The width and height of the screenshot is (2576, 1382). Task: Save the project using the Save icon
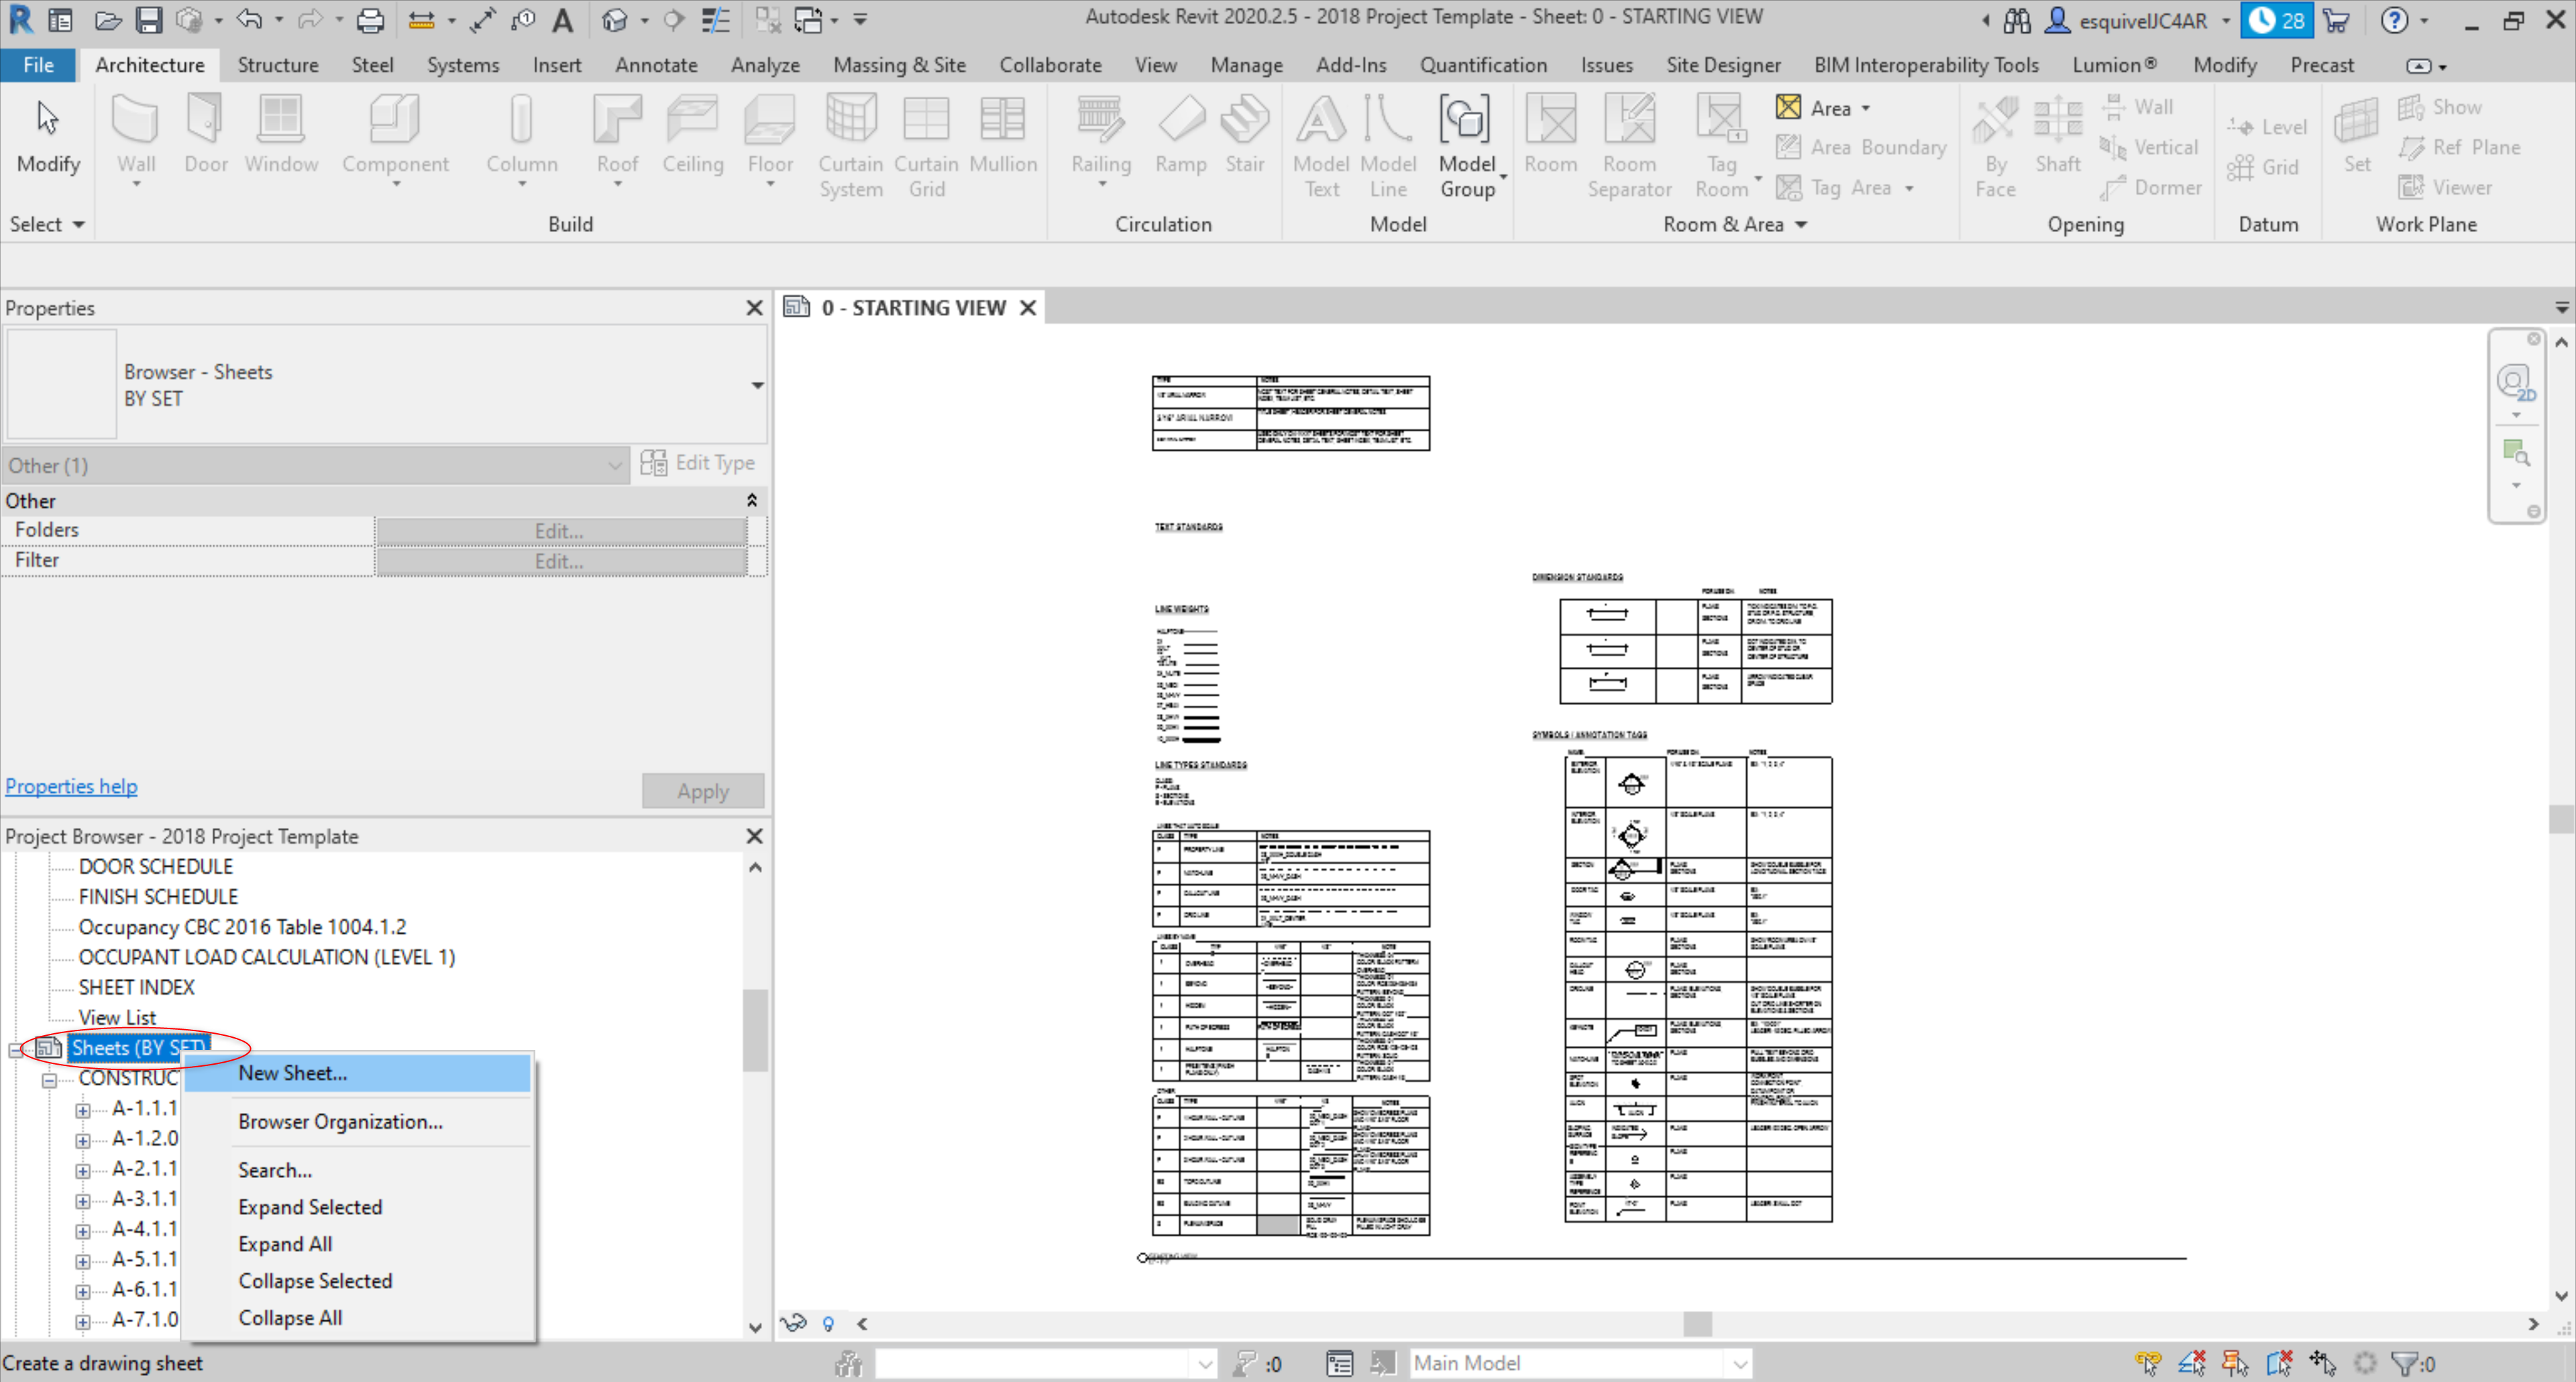click(x=149, y=20)
